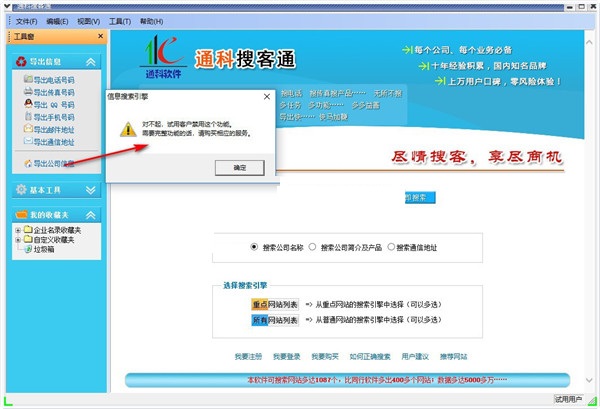Expand the 基本工具 section
The width and height of the screenshot is (600, 409).
click(x=91, y=190)
